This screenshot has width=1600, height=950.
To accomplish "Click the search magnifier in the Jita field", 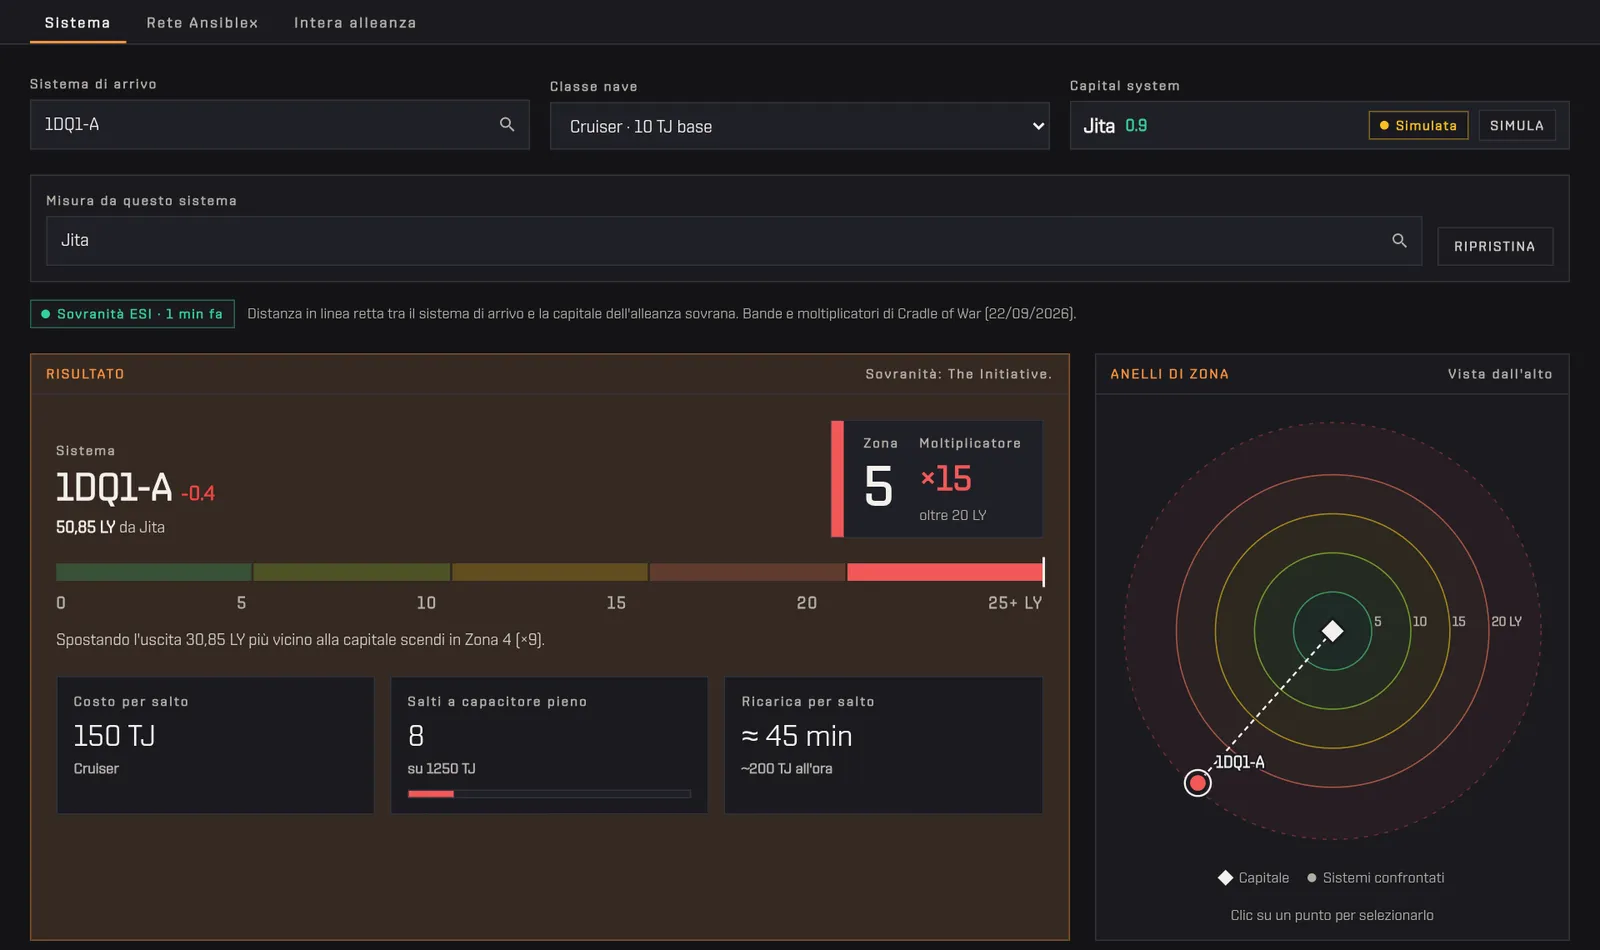I will point(1399,240).
